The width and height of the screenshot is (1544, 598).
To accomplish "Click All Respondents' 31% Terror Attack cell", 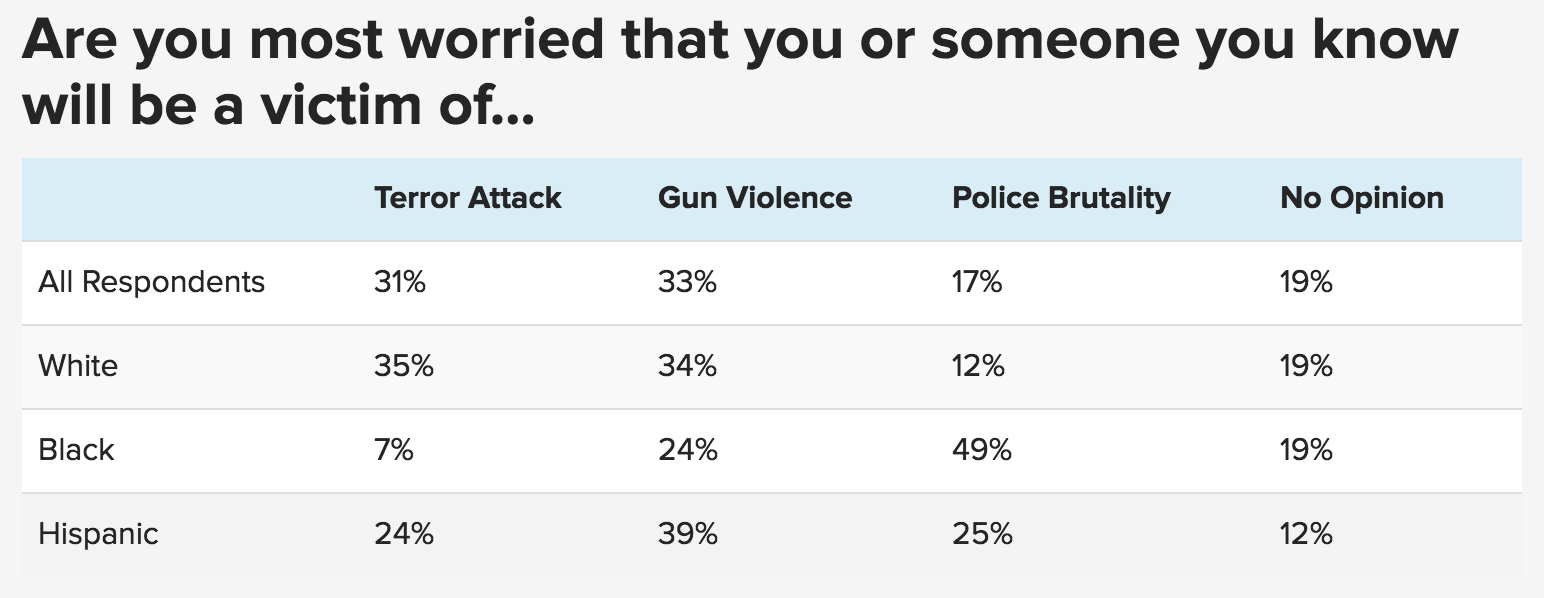I will tap(400, 282).
